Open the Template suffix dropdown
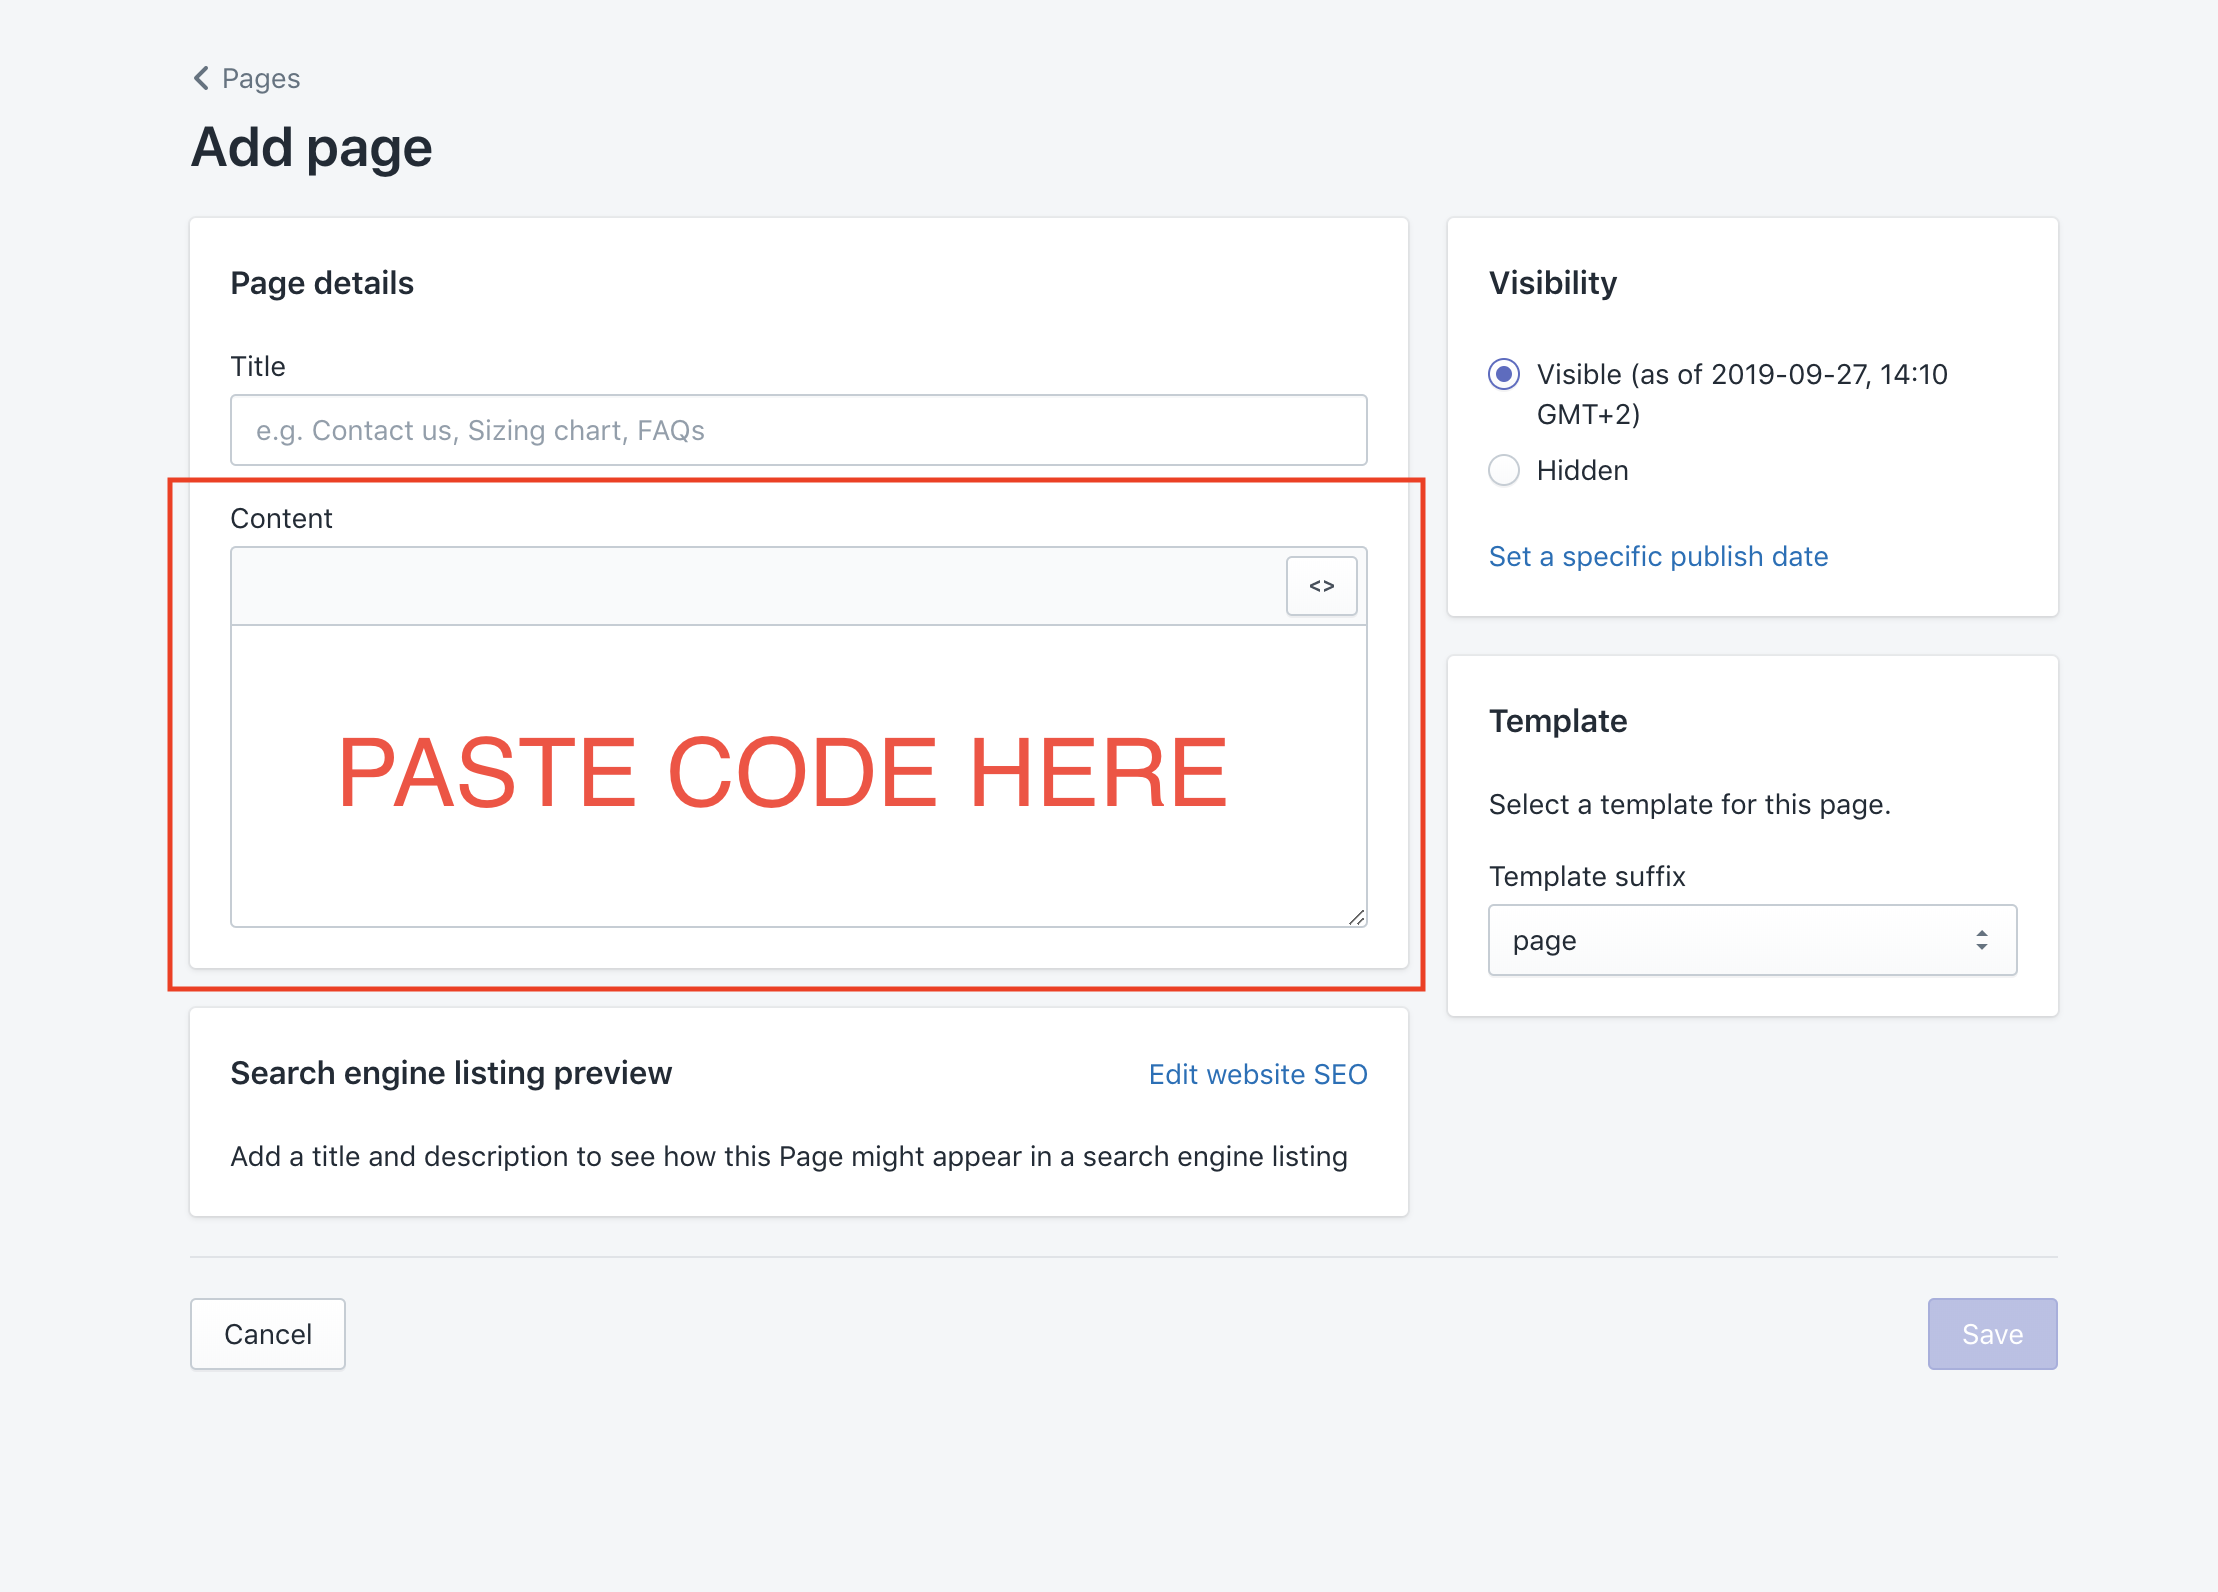Image resolution: width=2218 pixels, height=1592 pixels. [1752, 940]
